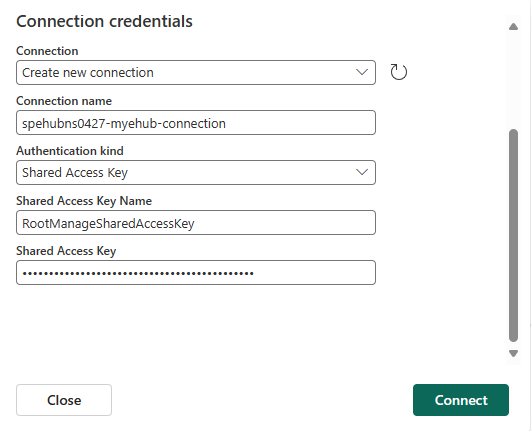Click the scrollbar down arrow
The height and width of the screenshot is (431, 531).
[513, 353]
